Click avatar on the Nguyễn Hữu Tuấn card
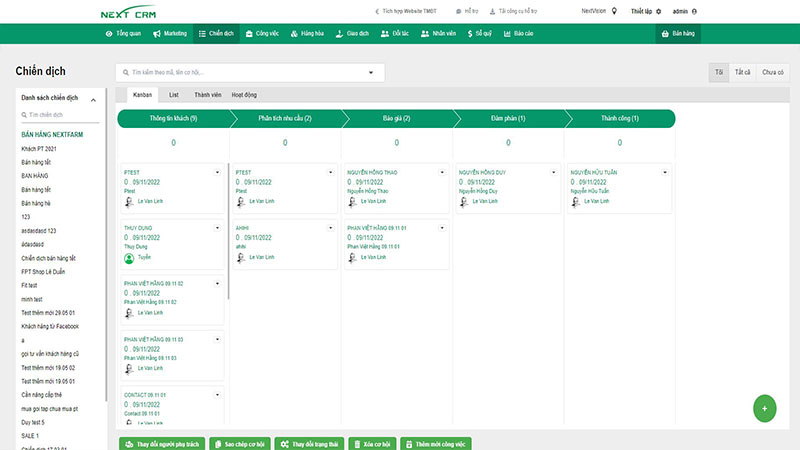The width and height of the screenshot is (800, 450). [577, 201]
